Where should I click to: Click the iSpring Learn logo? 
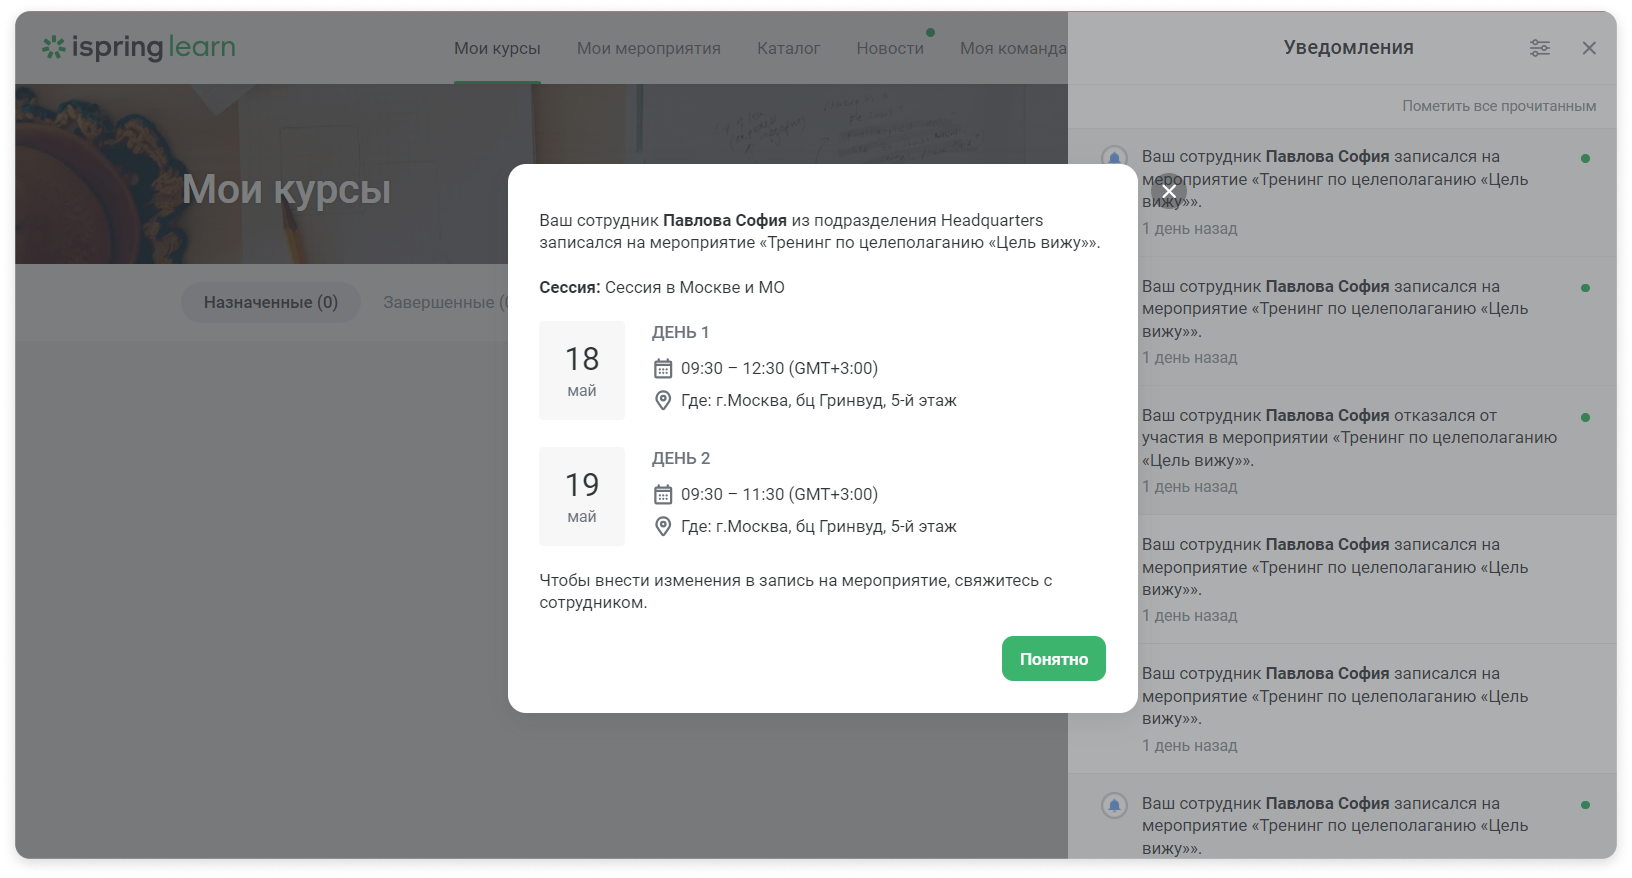(x=139, y=47)
